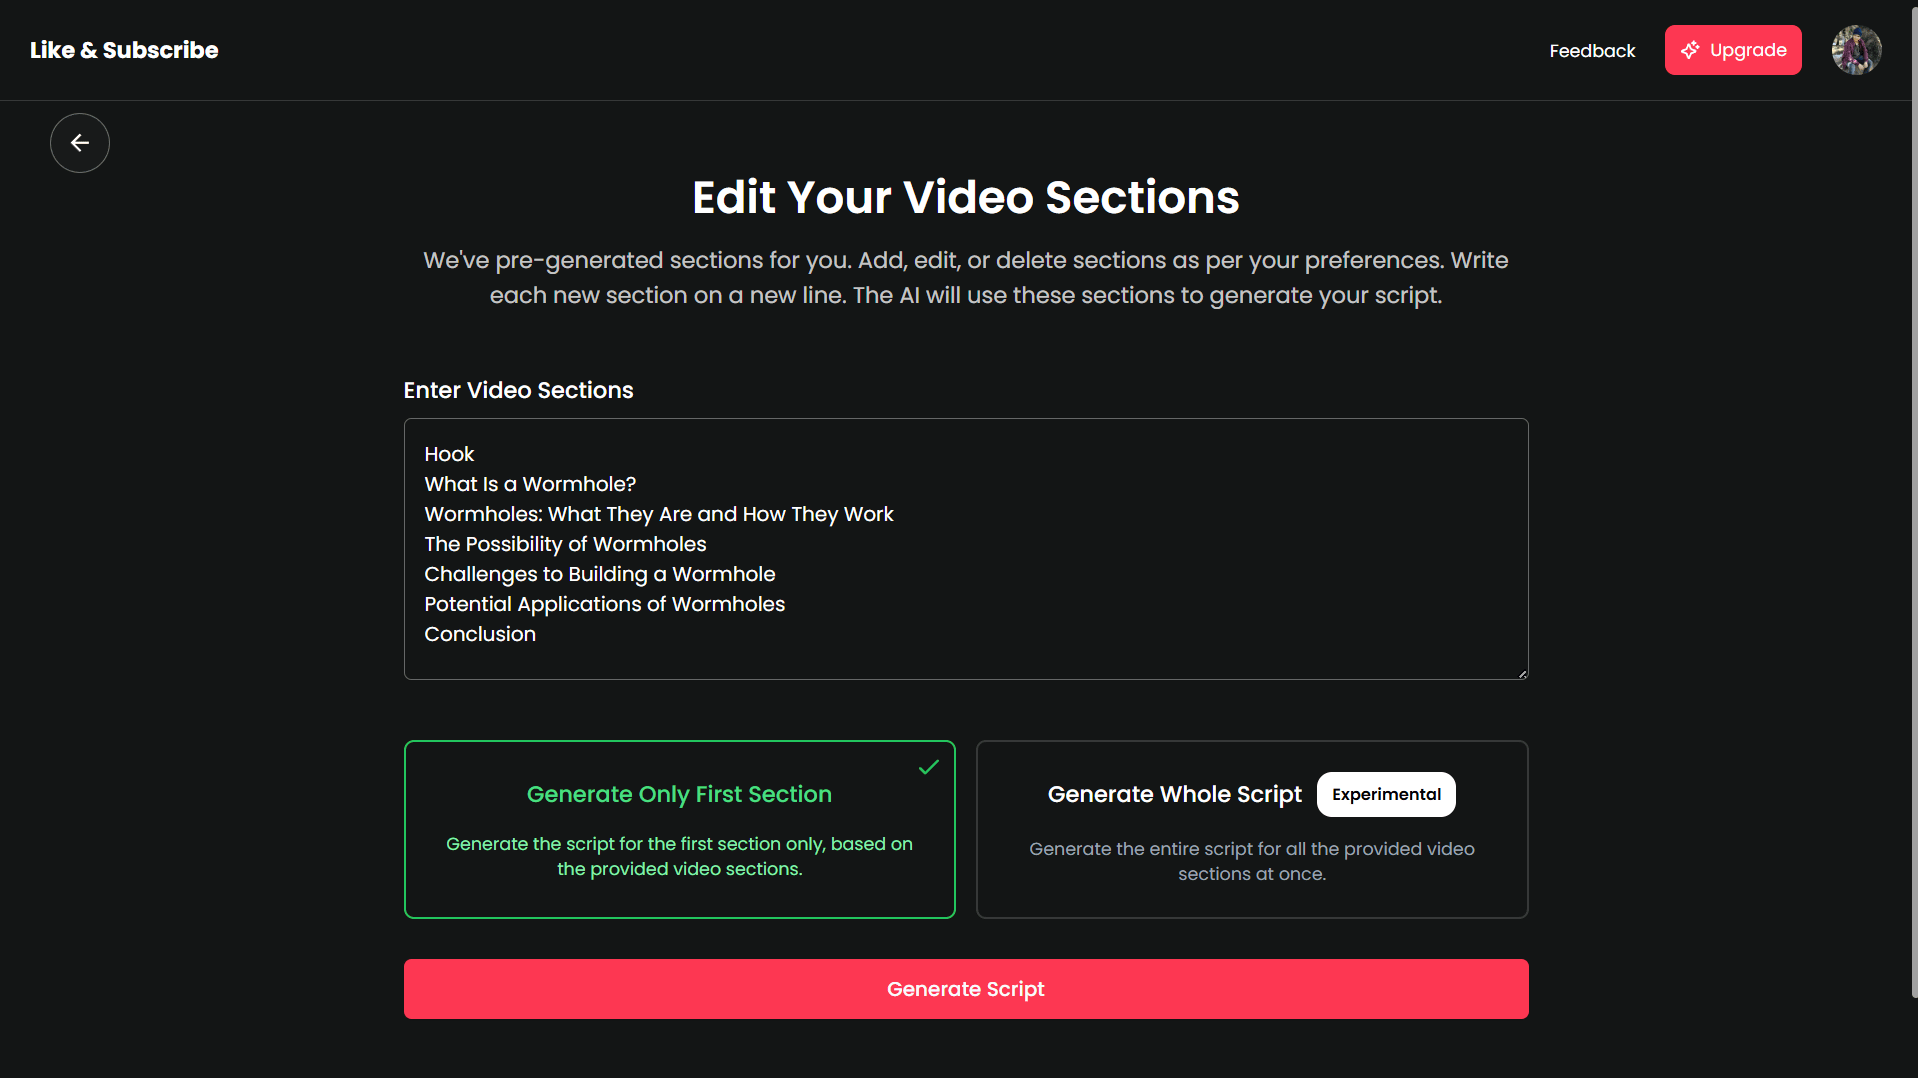Screen dimensions: 1918x1078
Task: Click the Generate Script button
Action: (966, 989)
